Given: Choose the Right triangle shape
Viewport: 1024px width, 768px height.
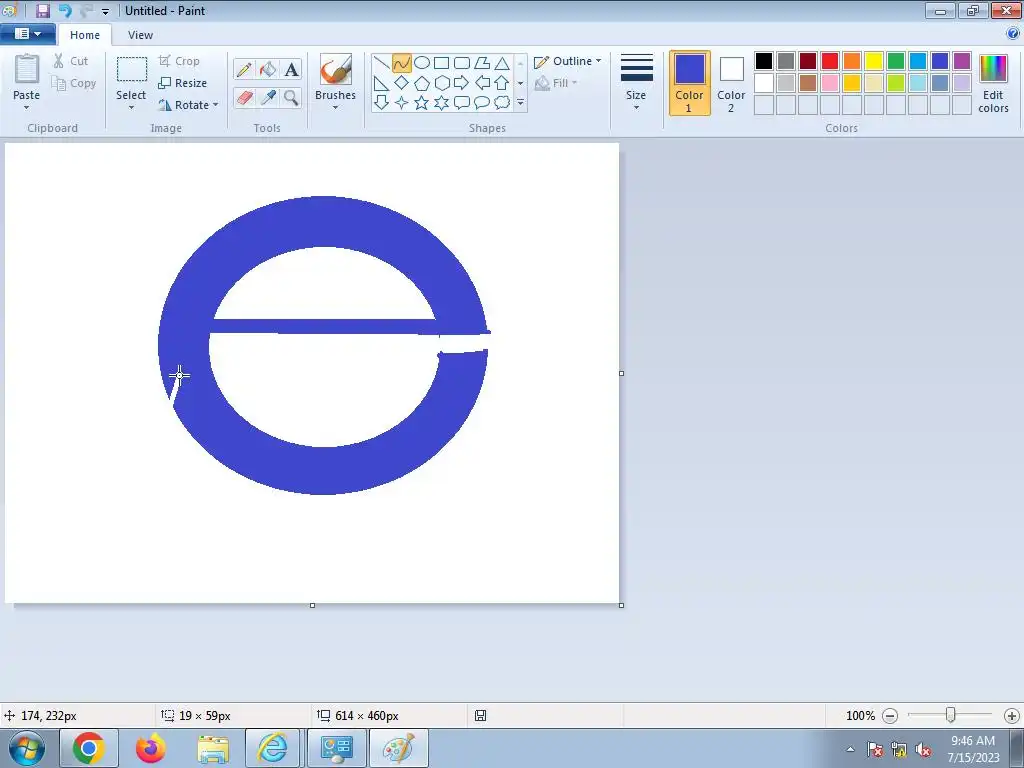Looking at the screenshot, I should tap(382, 83).
